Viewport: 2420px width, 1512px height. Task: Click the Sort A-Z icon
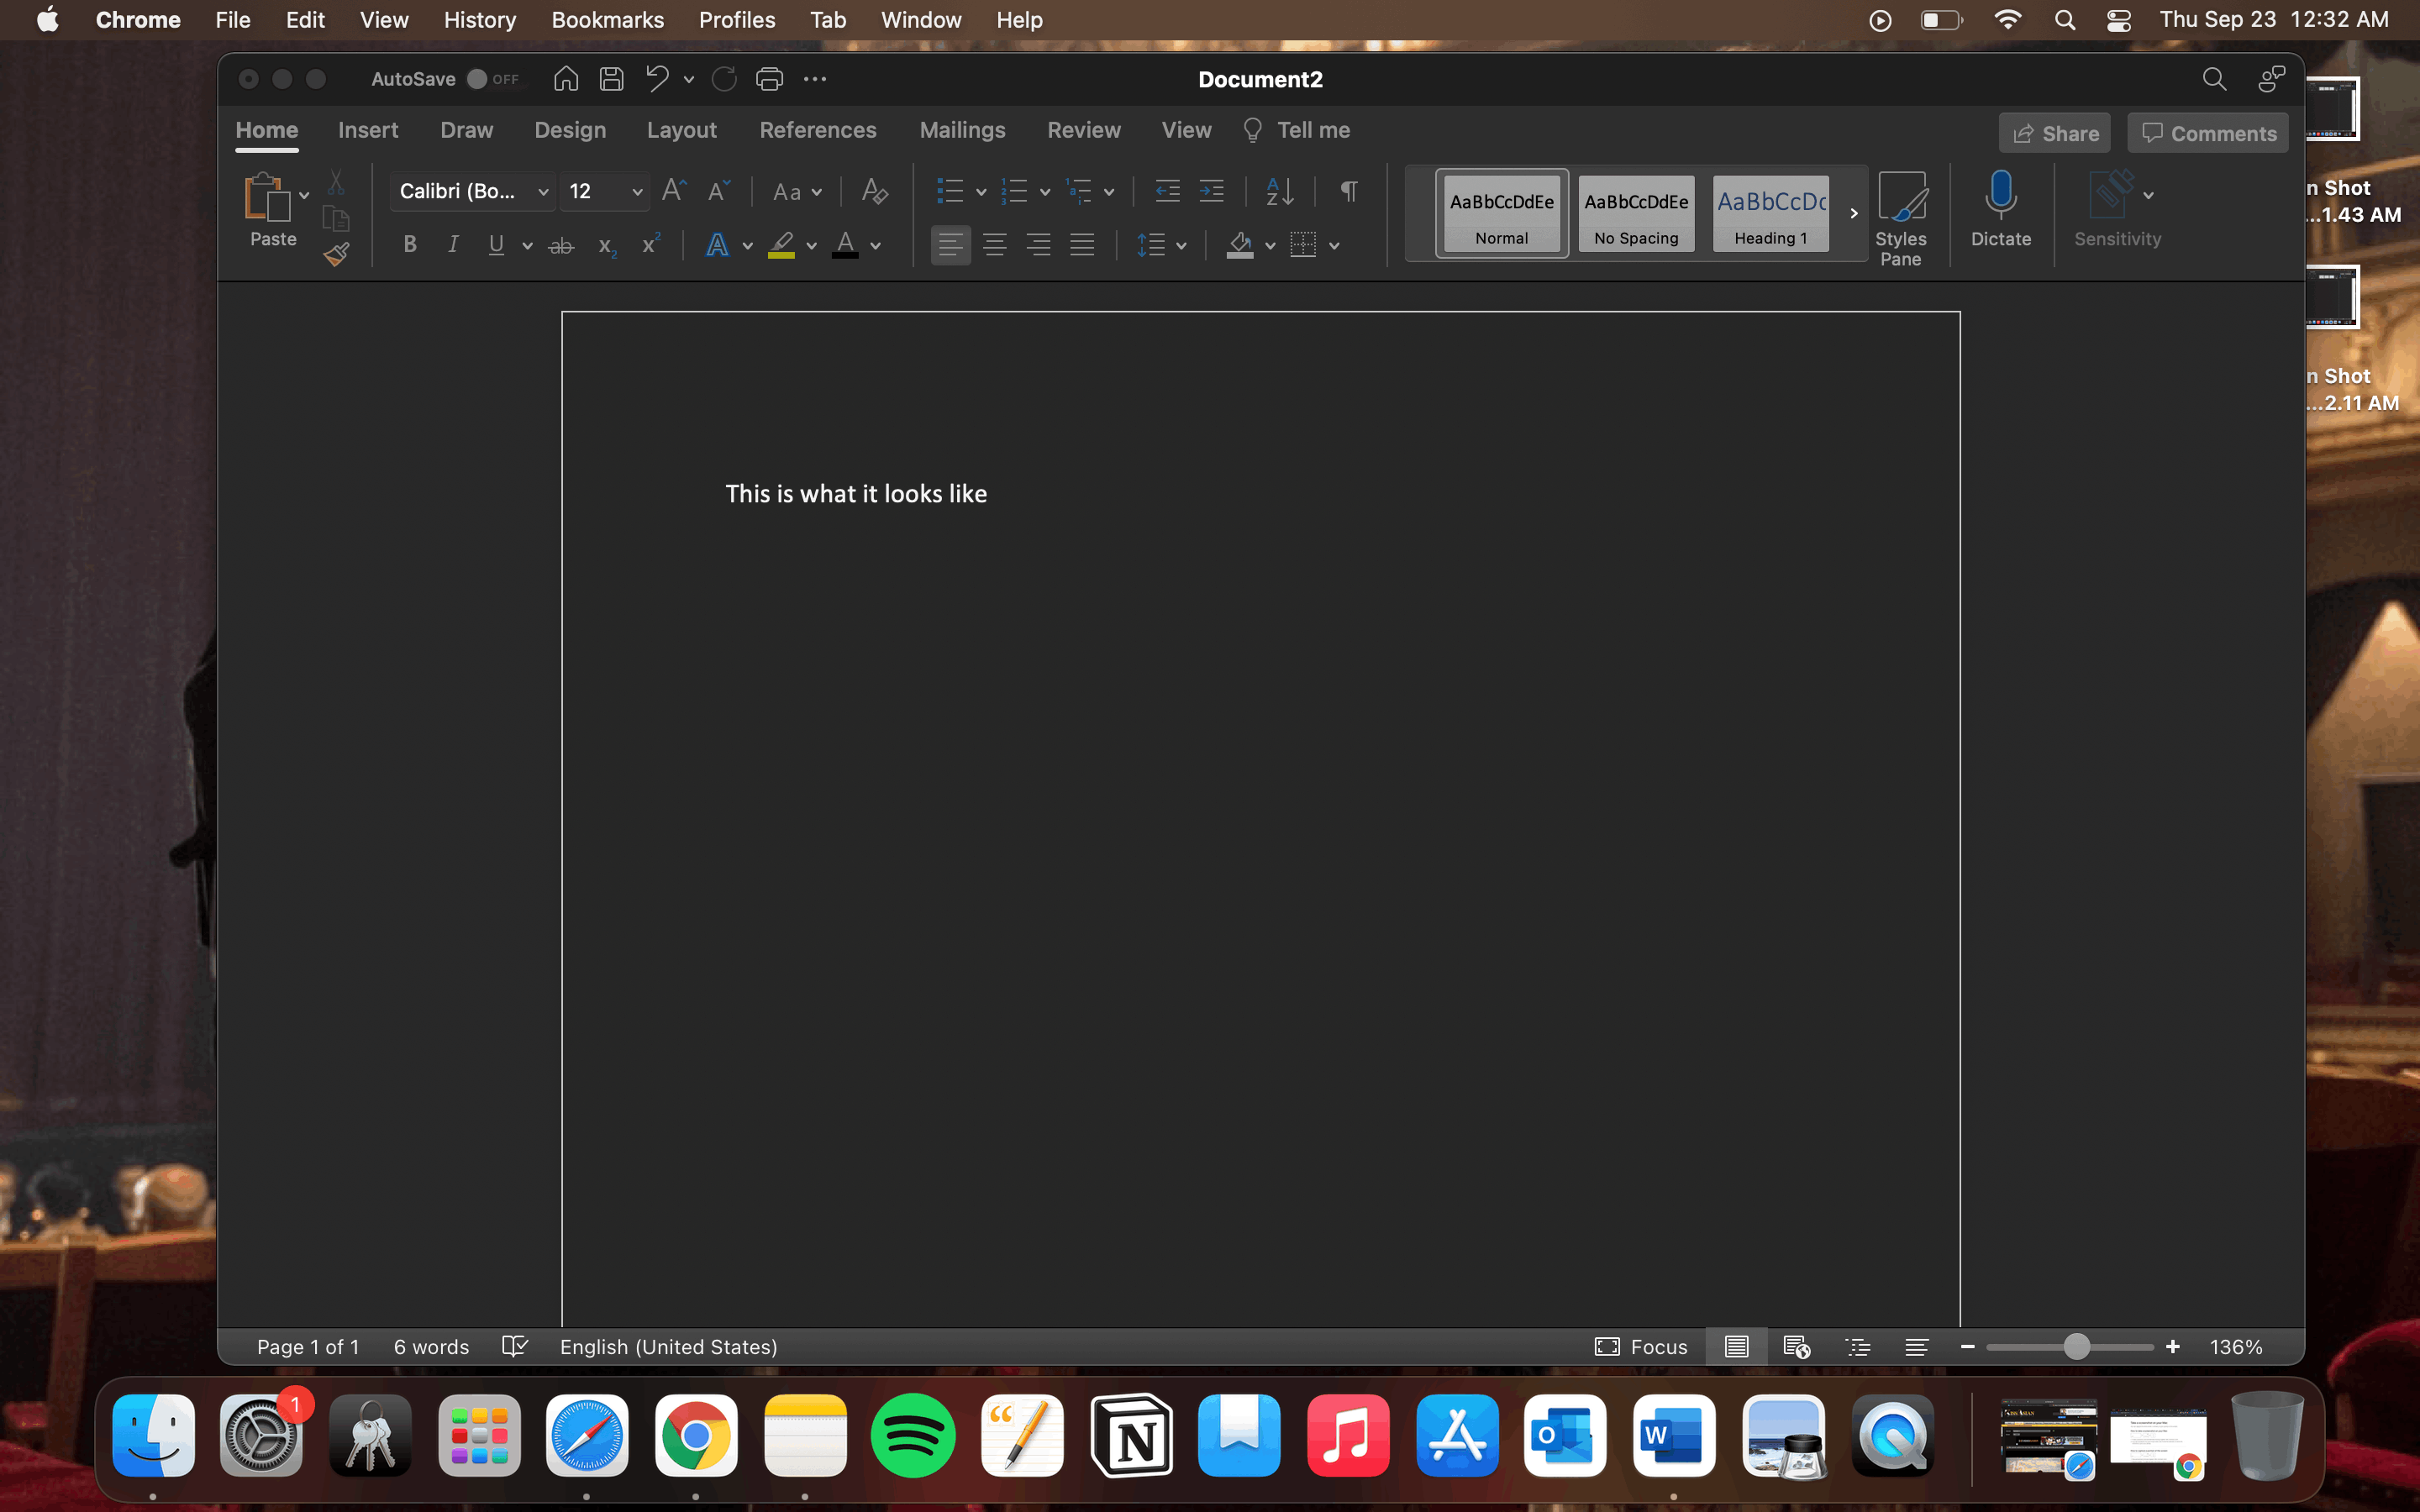pos(1280,190)
